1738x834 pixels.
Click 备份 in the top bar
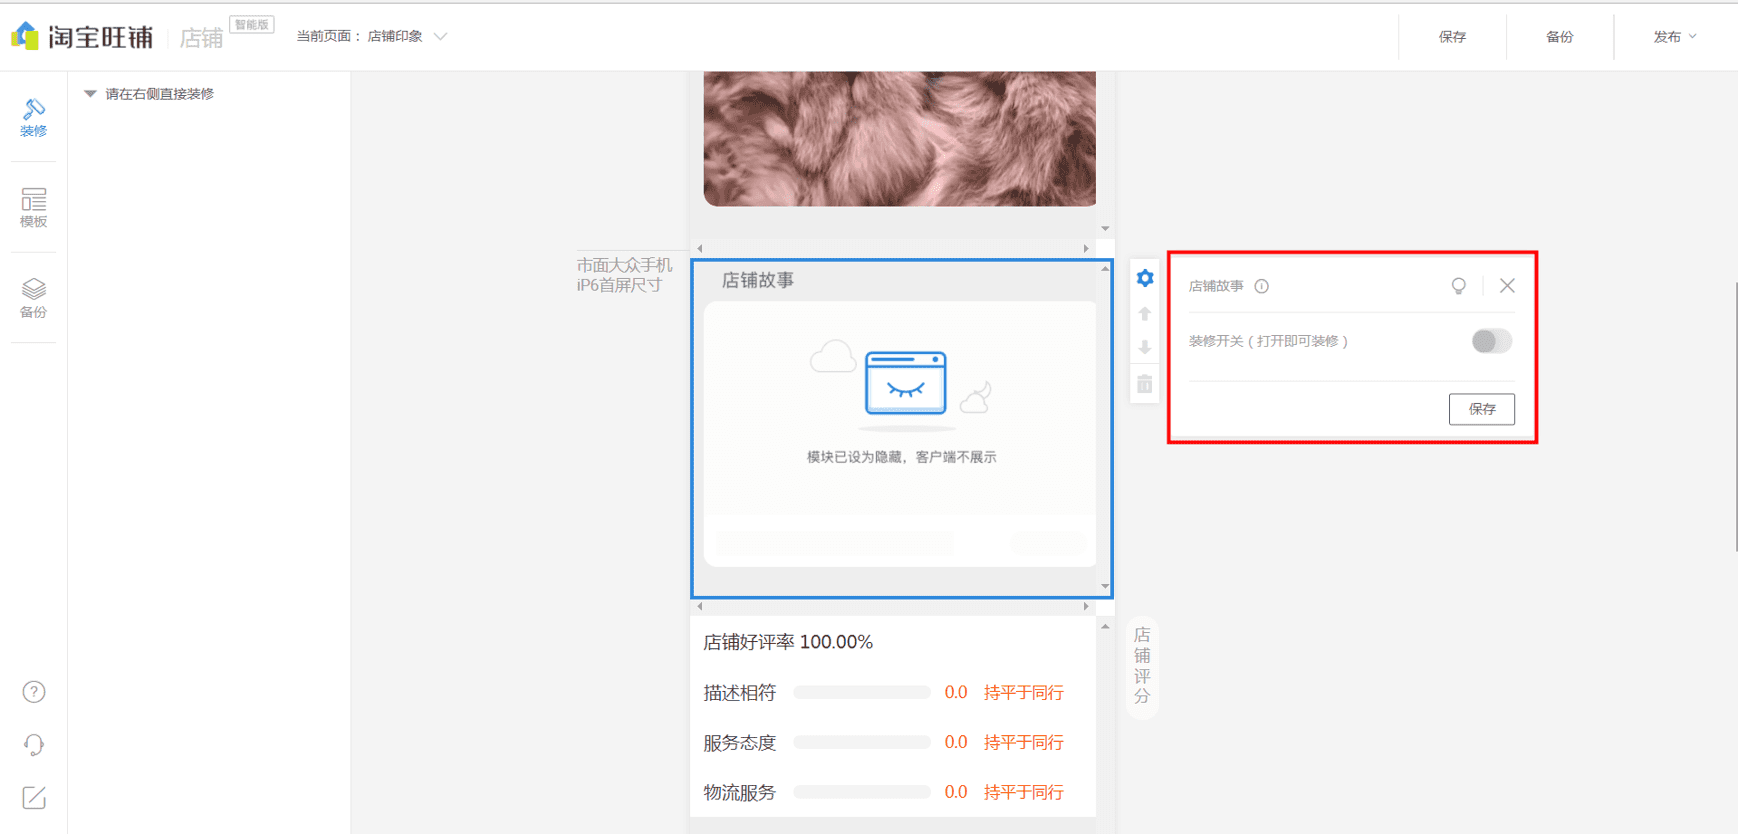[1559, 37]
